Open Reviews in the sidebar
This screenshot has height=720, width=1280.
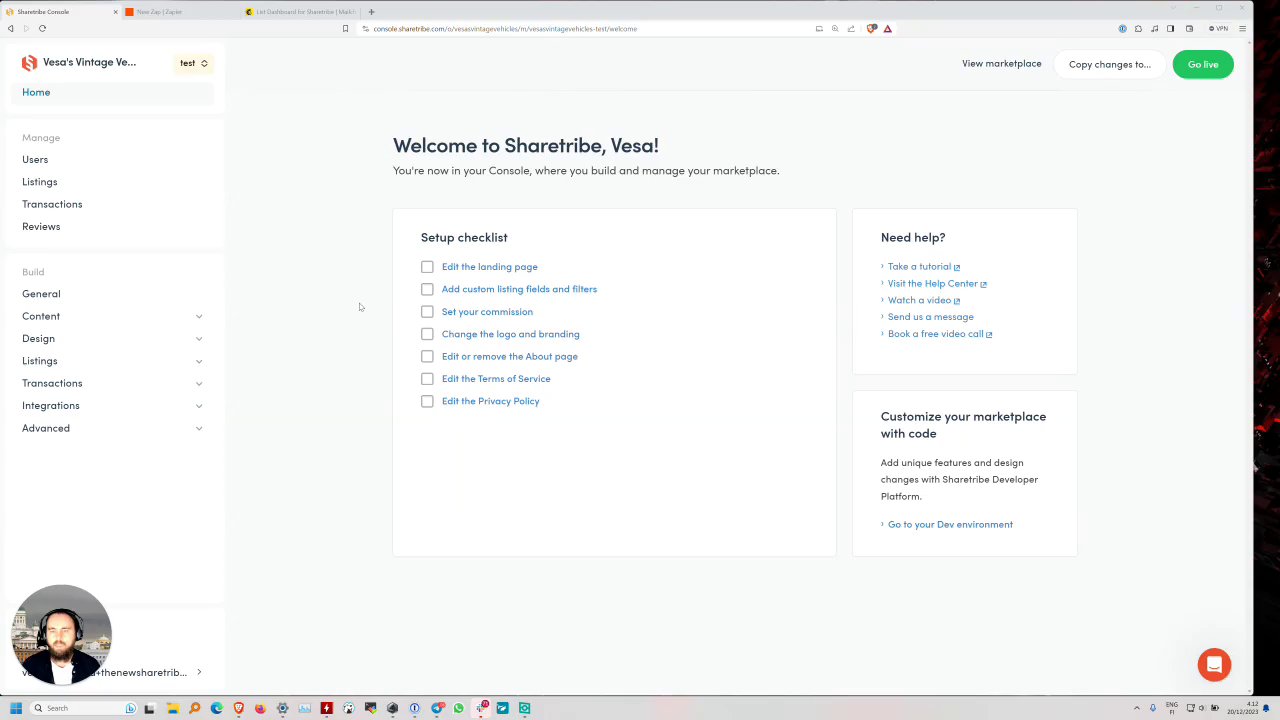pos(41,226)
